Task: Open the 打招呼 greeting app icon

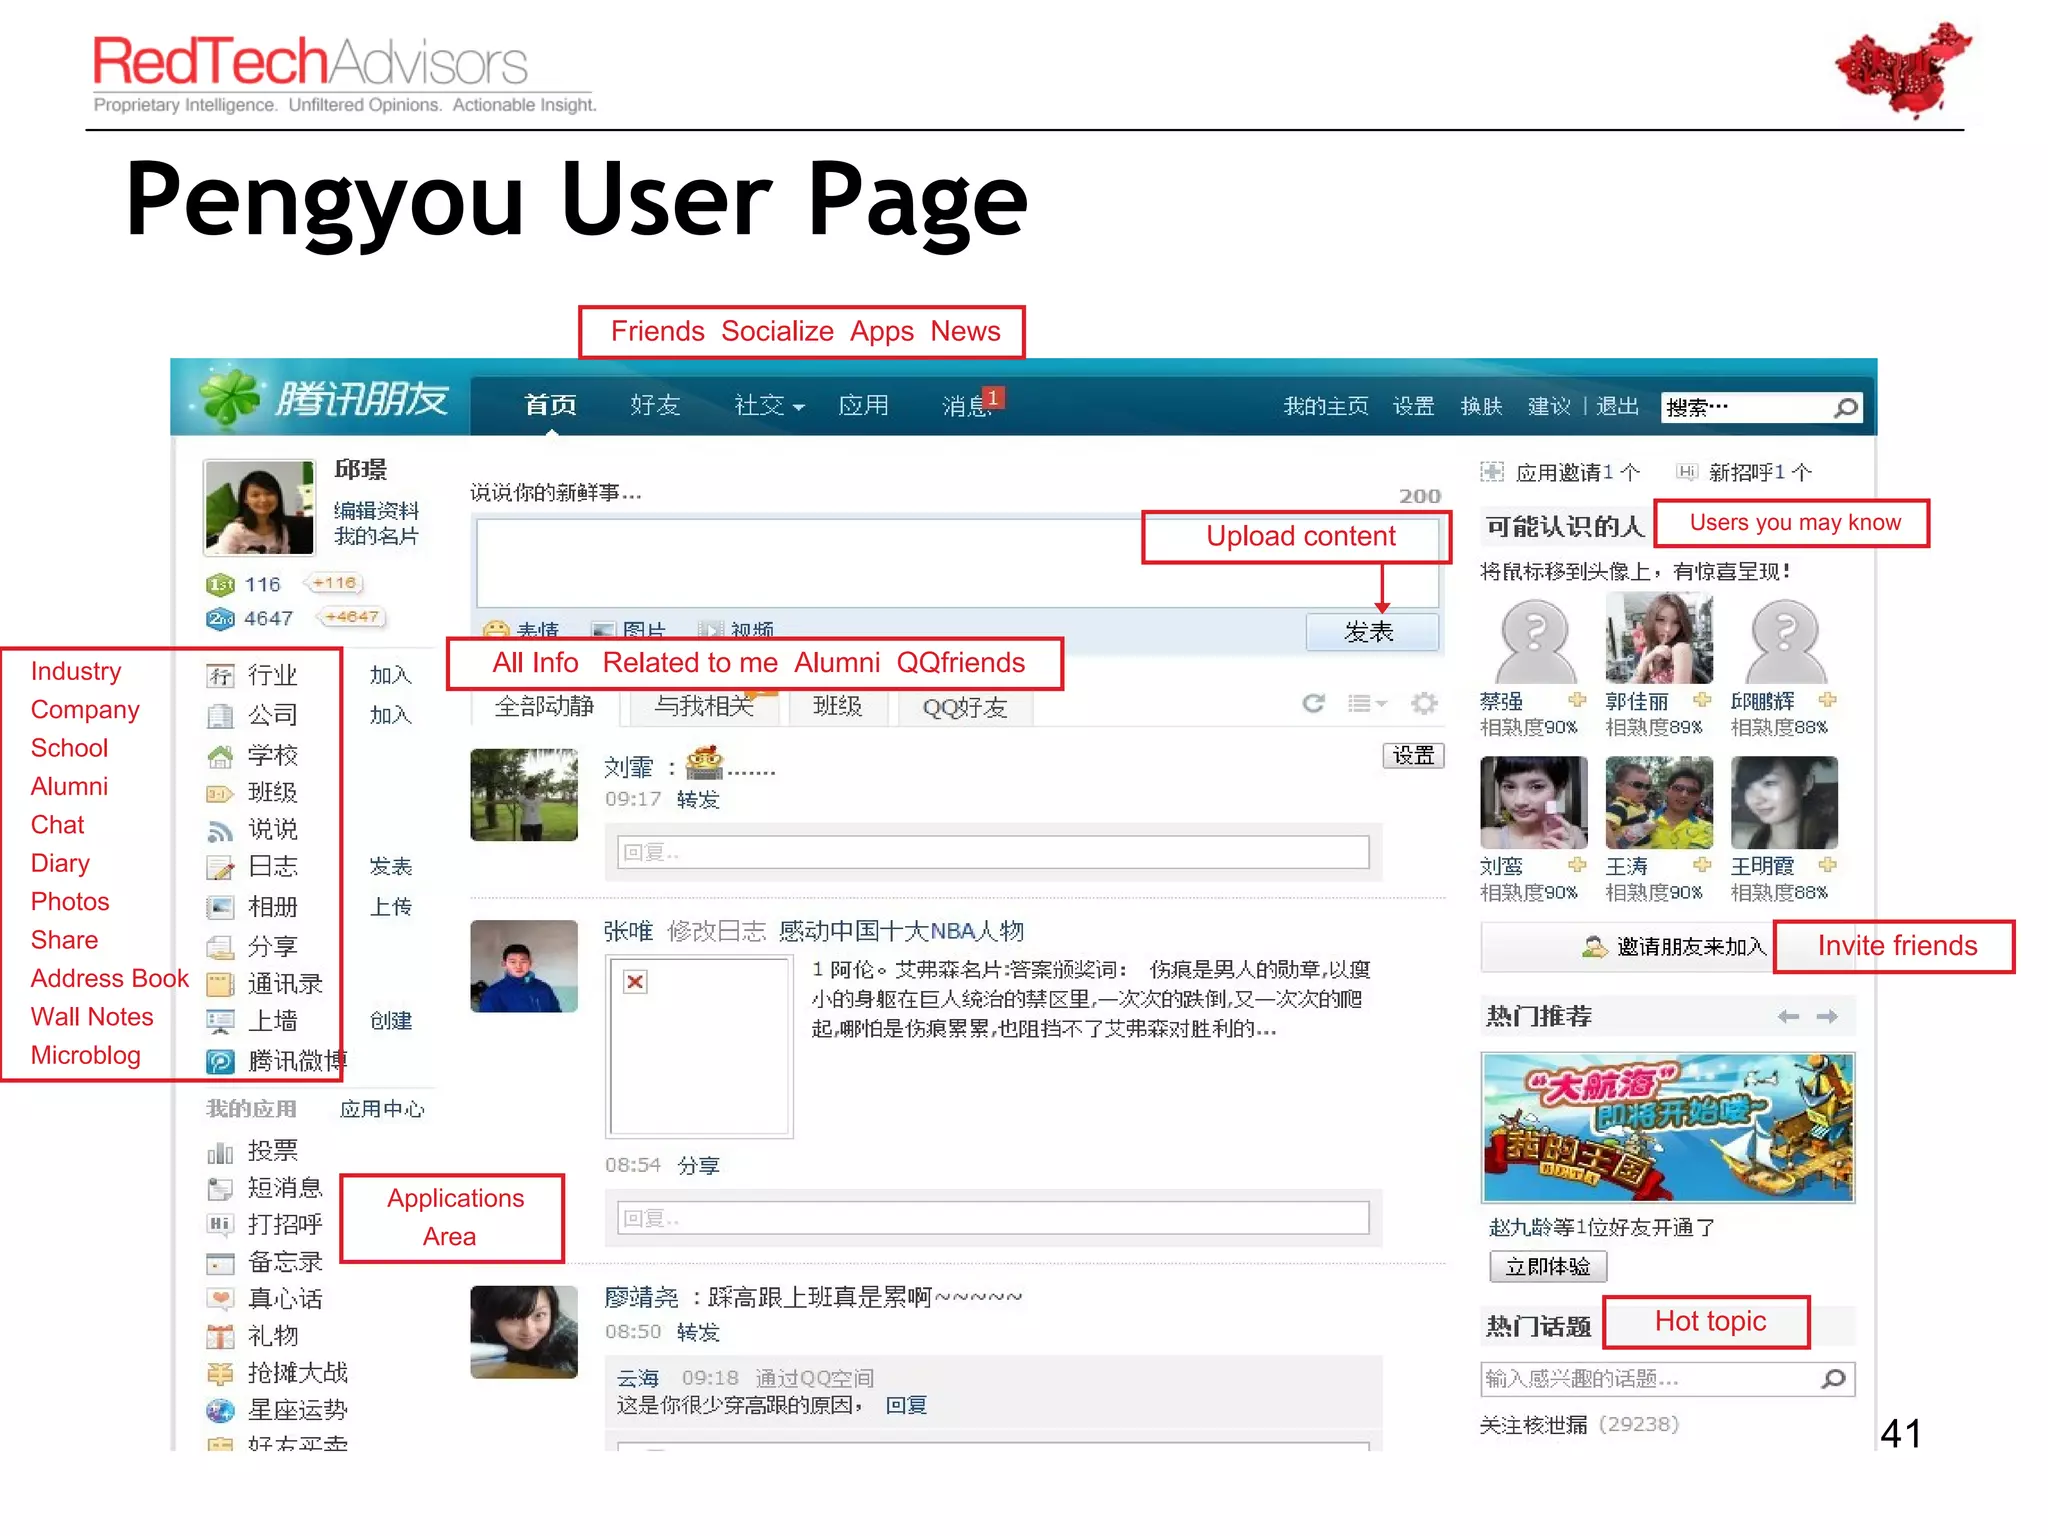Action: coord(220,1225)
